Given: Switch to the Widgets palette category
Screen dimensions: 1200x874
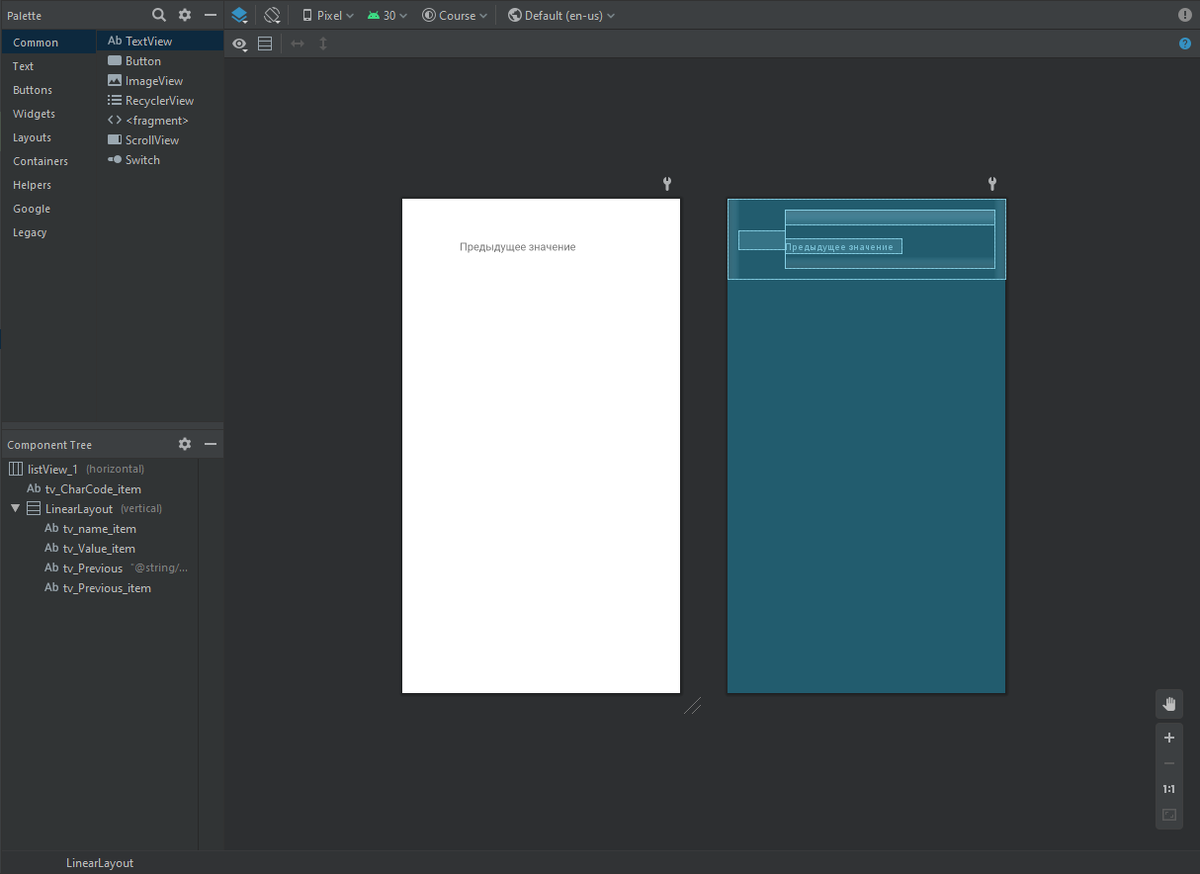Looking at the screenshot, I should pos(34,114).
